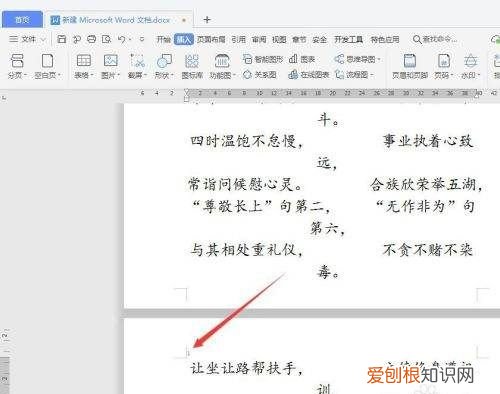500x394 pixels.
Task: Select the 插入 ribbon tab
Action: [x=184, y=40]
